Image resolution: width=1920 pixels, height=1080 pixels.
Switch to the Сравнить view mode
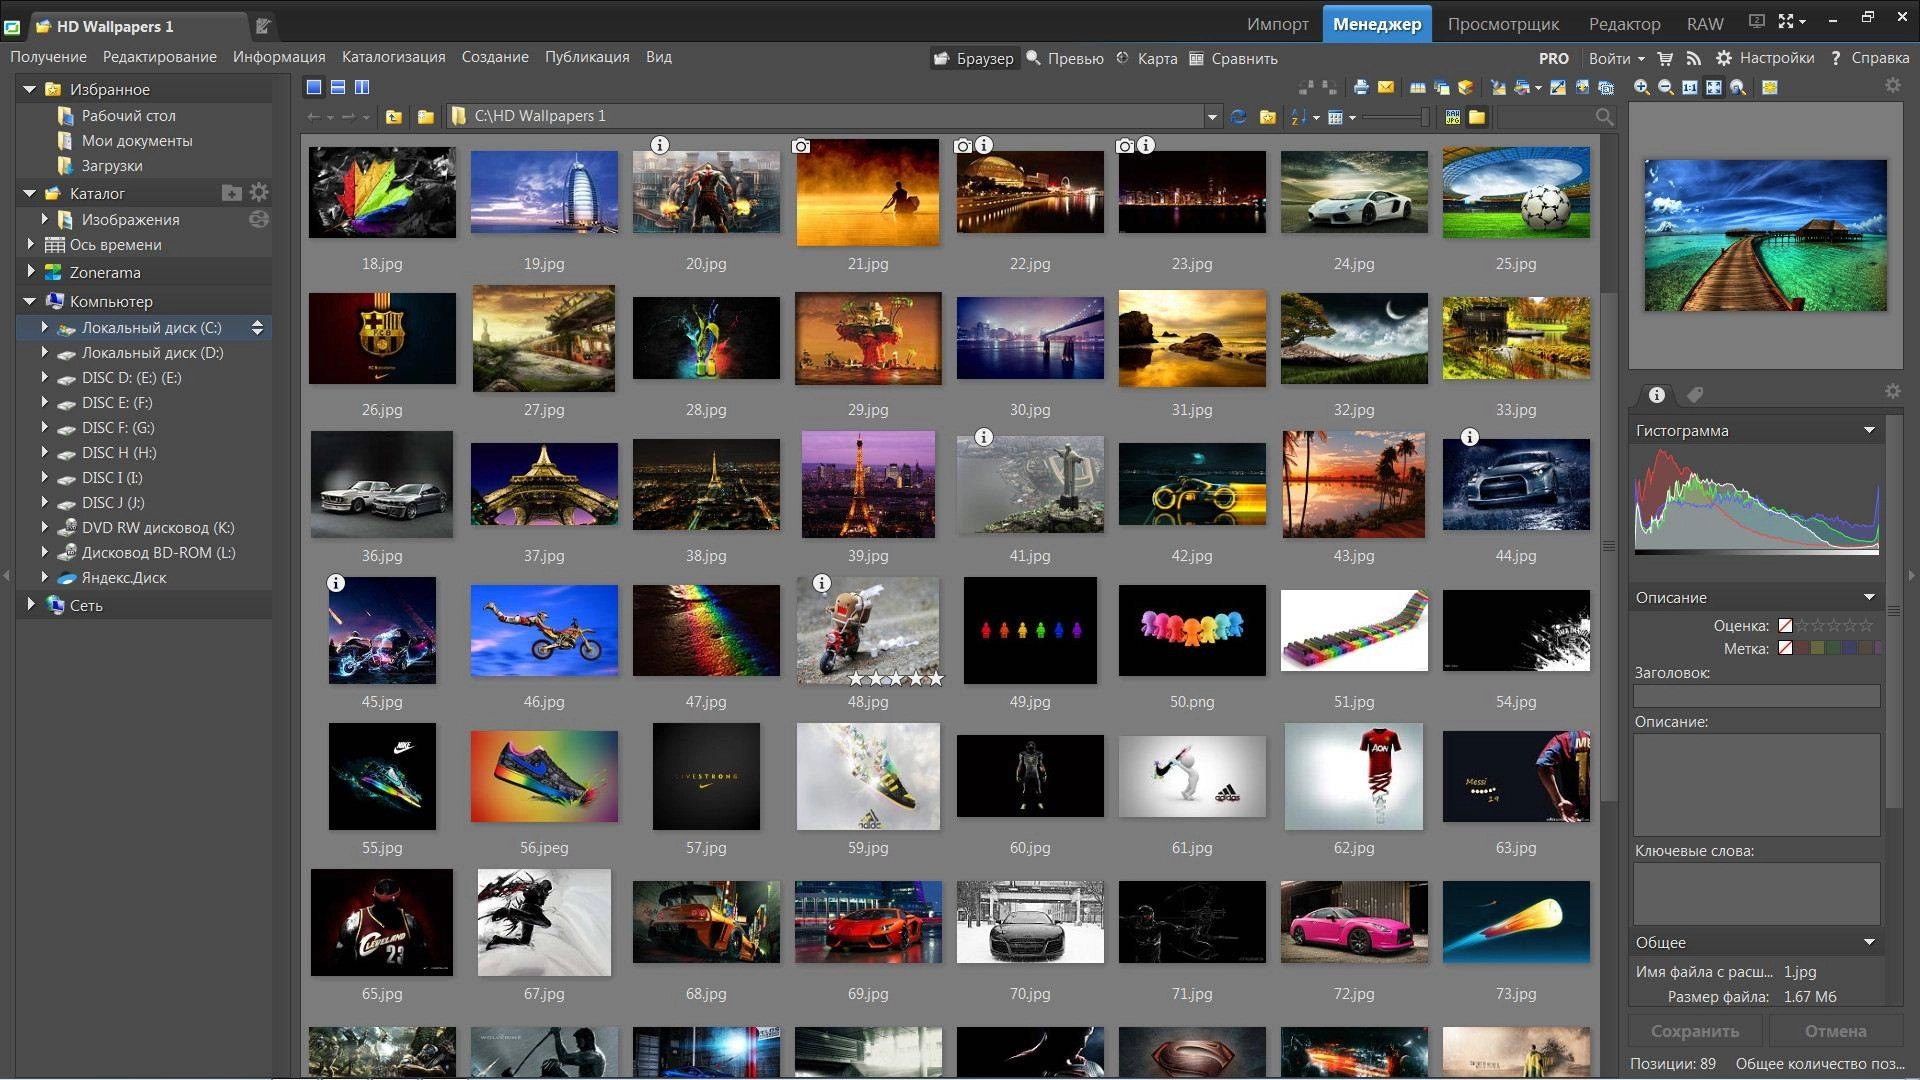click(x=1234, y=58)
